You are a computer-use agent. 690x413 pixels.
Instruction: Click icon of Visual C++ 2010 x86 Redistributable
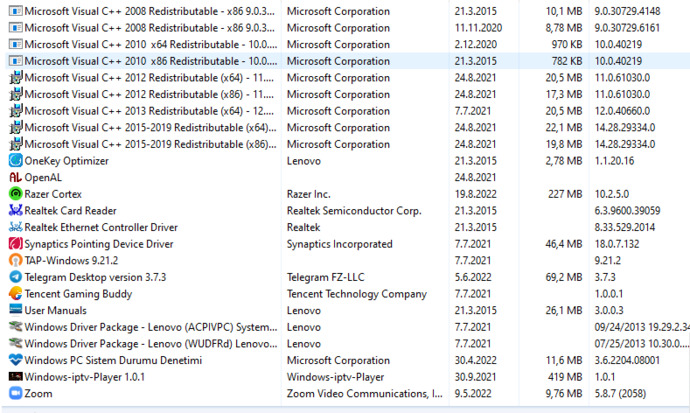[15, 61]
